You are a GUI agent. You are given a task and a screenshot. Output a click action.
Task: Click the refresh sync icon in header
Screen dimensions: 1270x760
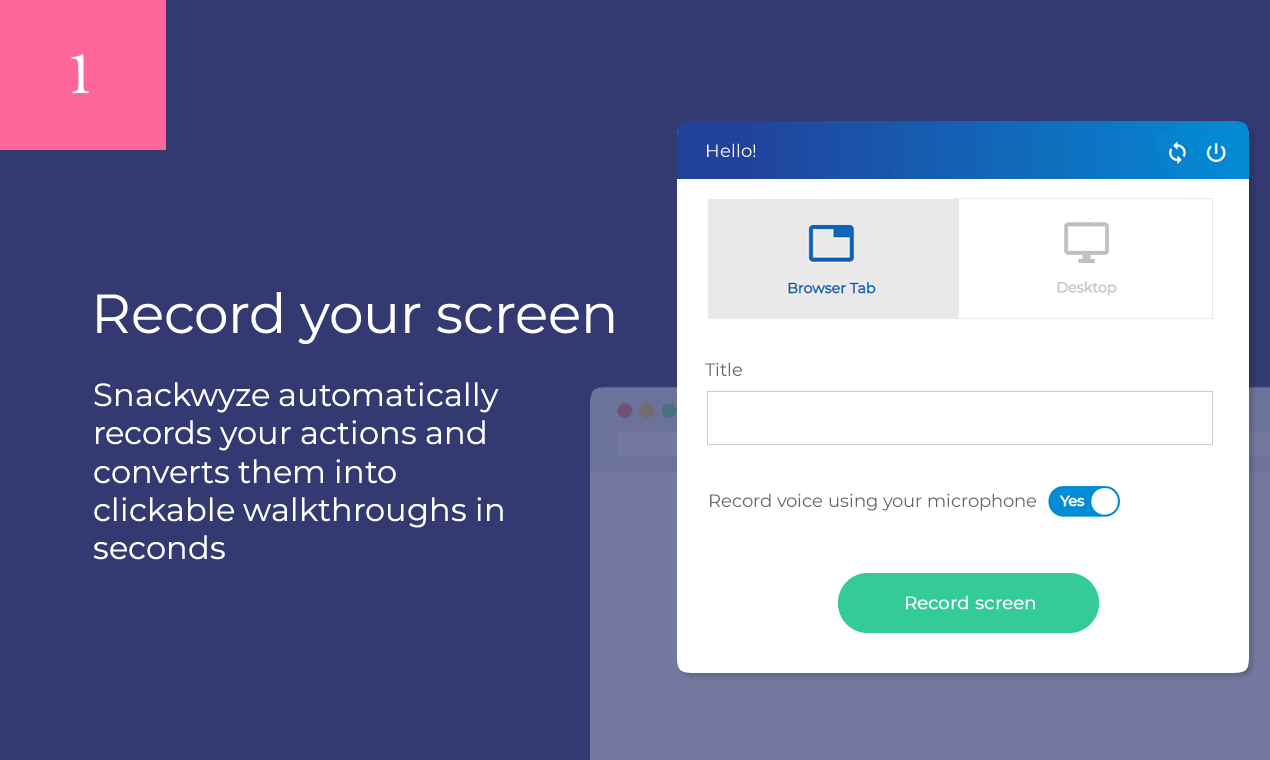pos(1177,152)
